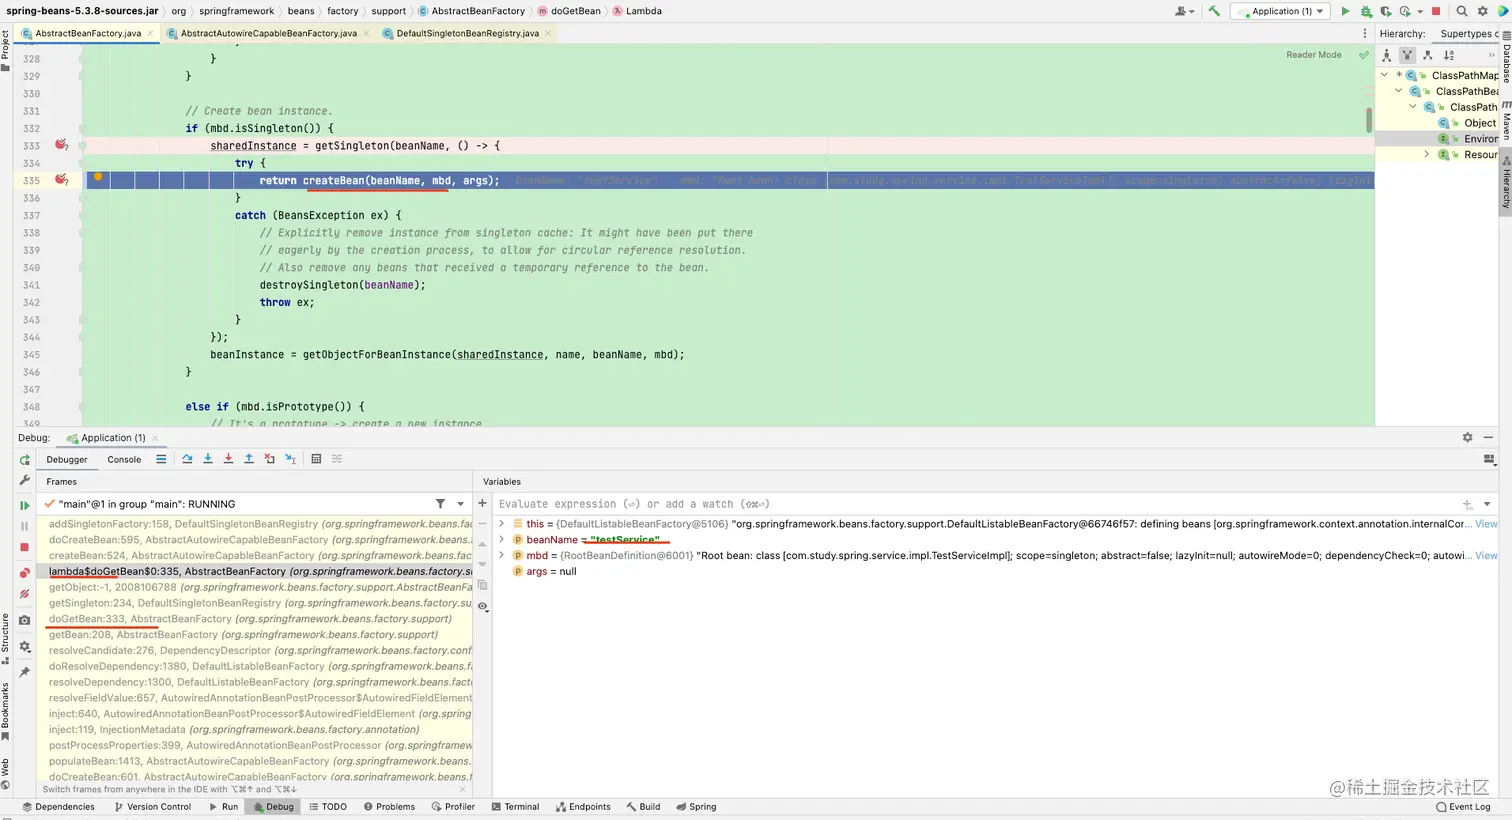
Task: Open Search Everywhere magnifier
Action: pos(1462,11)
